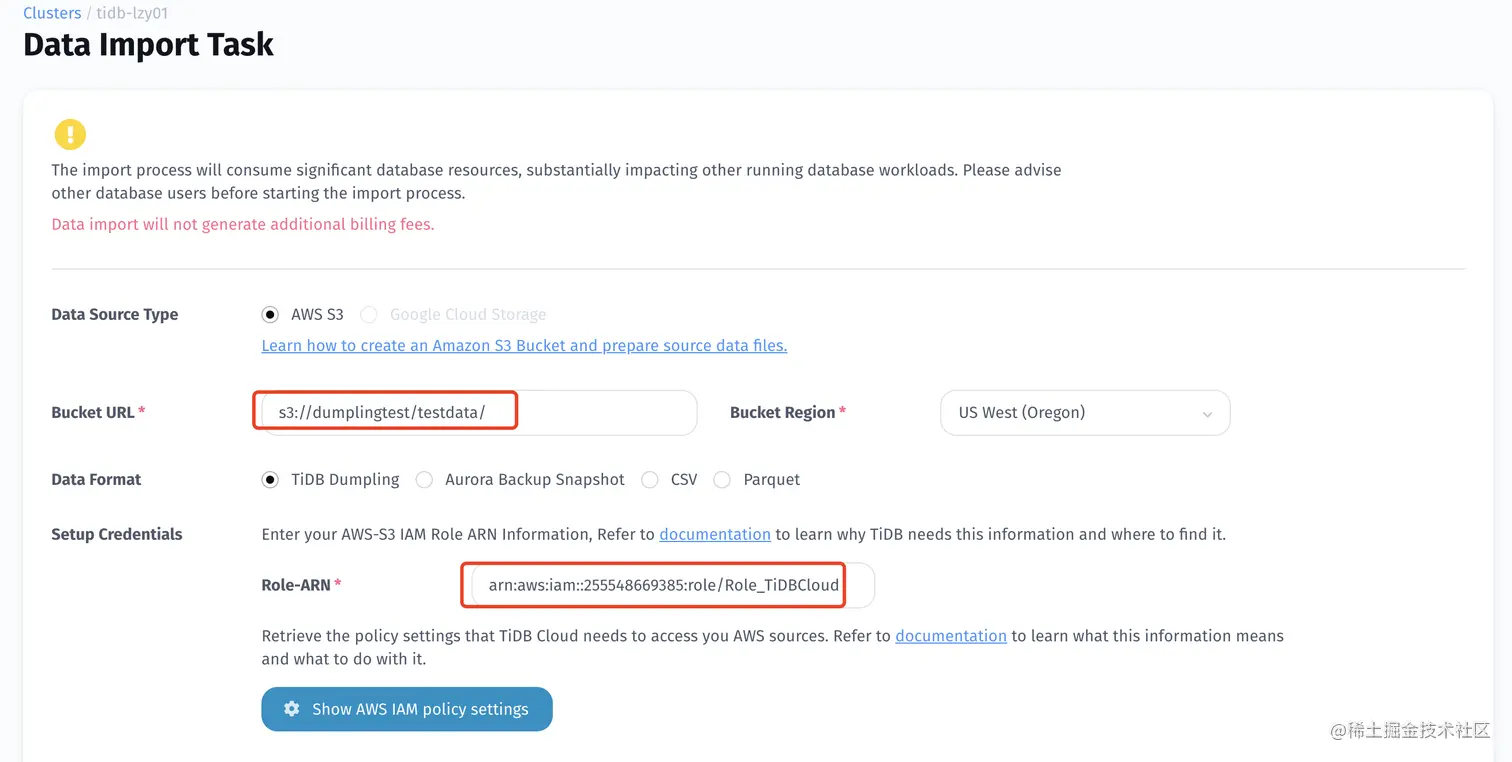1512x762 pixels.
Task: Open the tidb-lzy01 breadcrumb item
Action: point(132,13)
